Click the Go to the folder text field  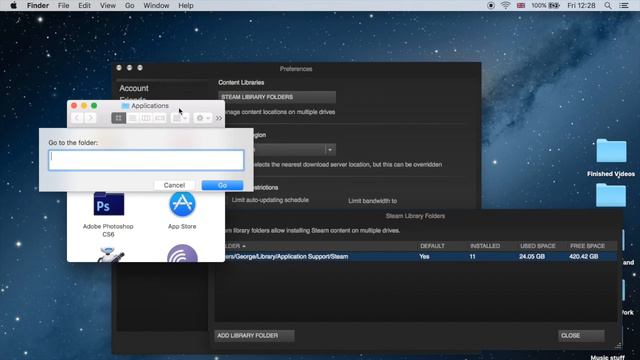point(146,160)
